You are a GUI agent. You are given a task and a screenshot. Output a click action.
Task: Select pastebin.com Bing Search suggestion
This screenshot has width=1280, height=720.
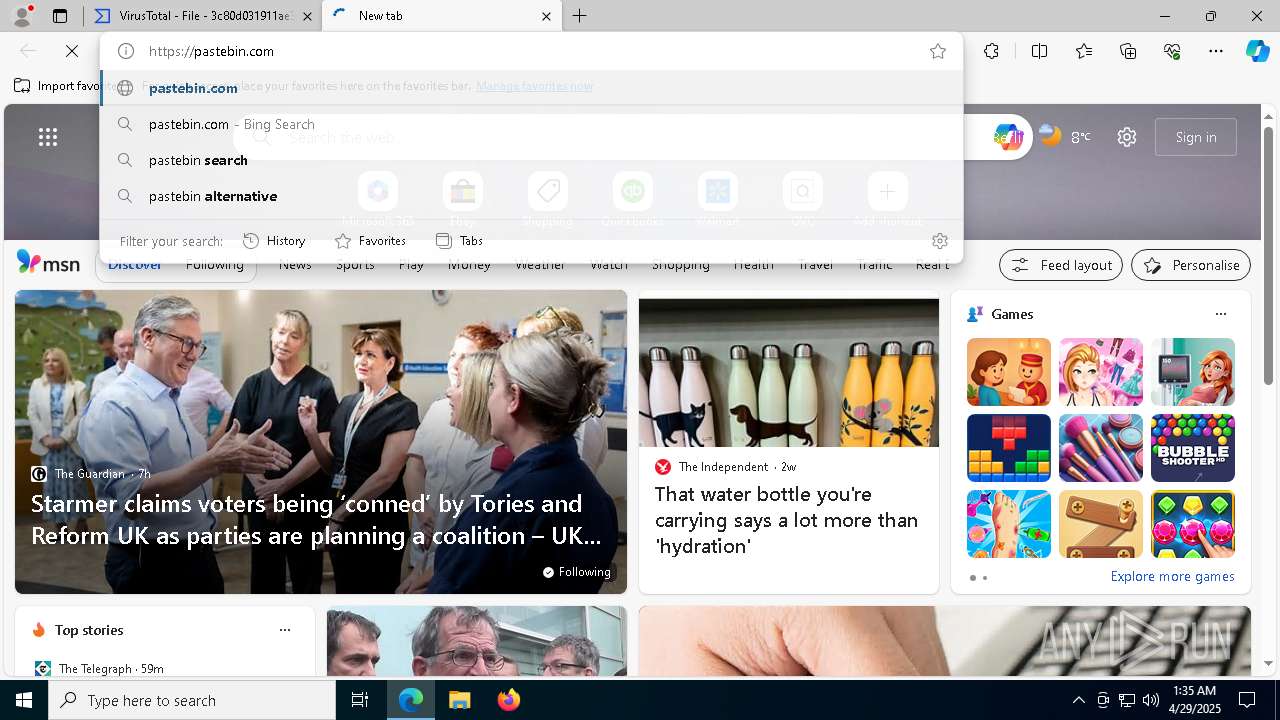(x=531, y=124)
